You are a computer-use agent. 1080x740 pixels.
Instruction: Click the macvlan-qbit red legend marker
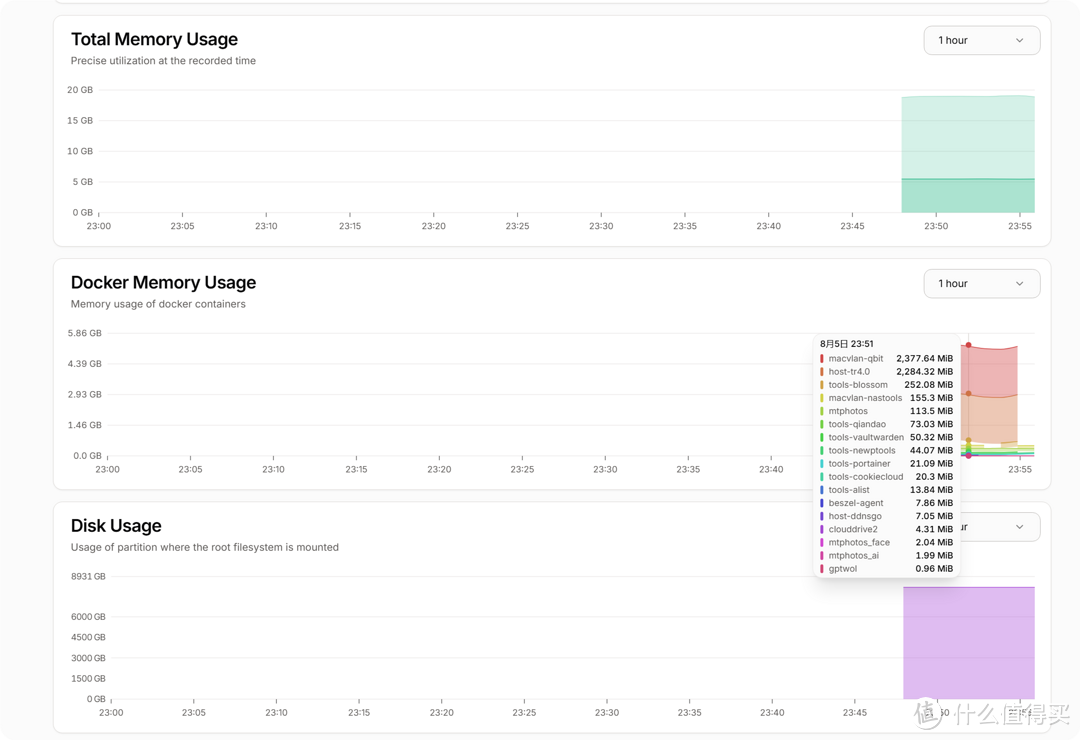[822, 358]
